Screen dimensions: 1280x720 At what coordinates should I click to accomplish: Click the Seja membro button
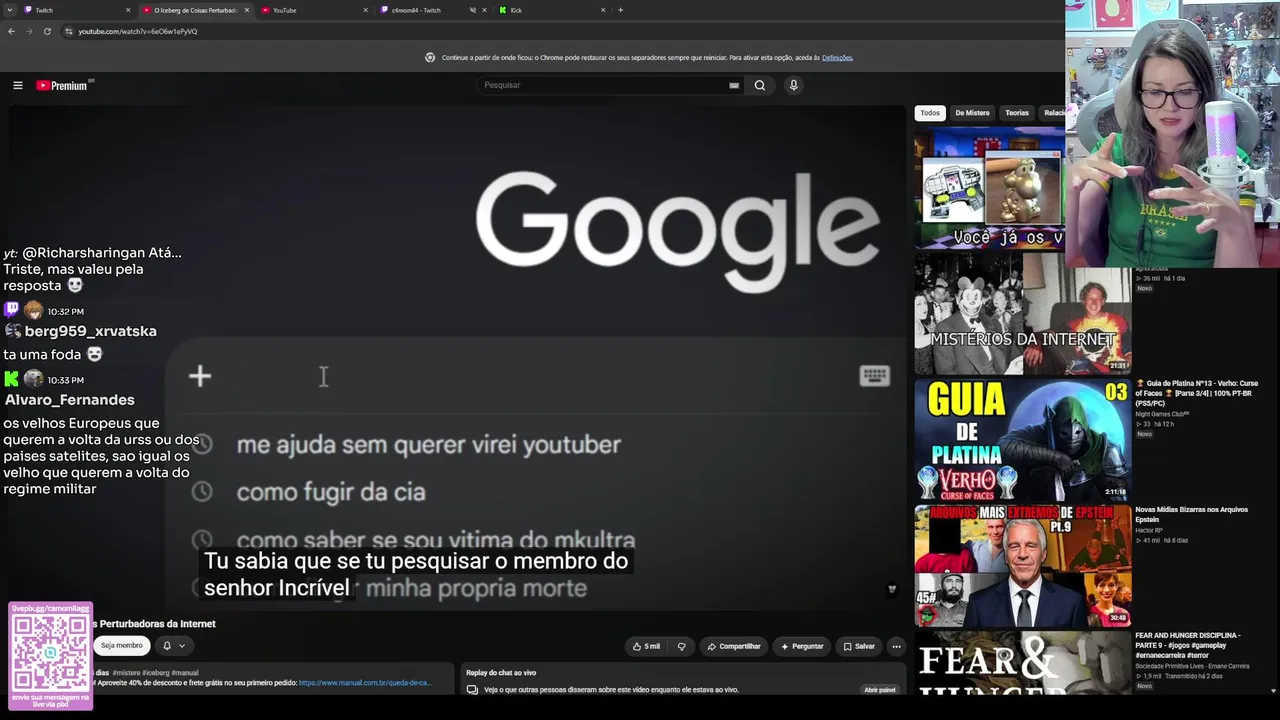click(122, 646)
